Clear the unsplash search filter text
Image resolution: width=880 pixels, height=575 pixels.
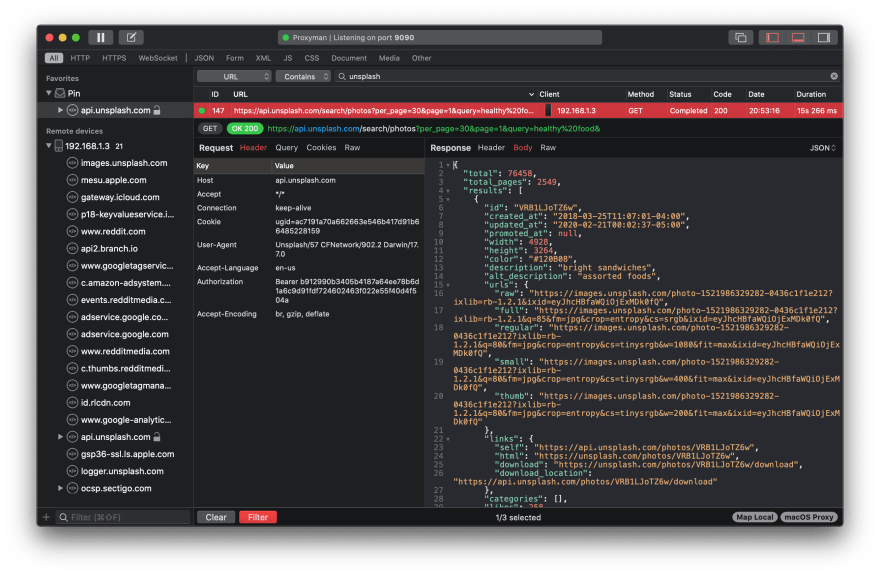pos(834,76)
